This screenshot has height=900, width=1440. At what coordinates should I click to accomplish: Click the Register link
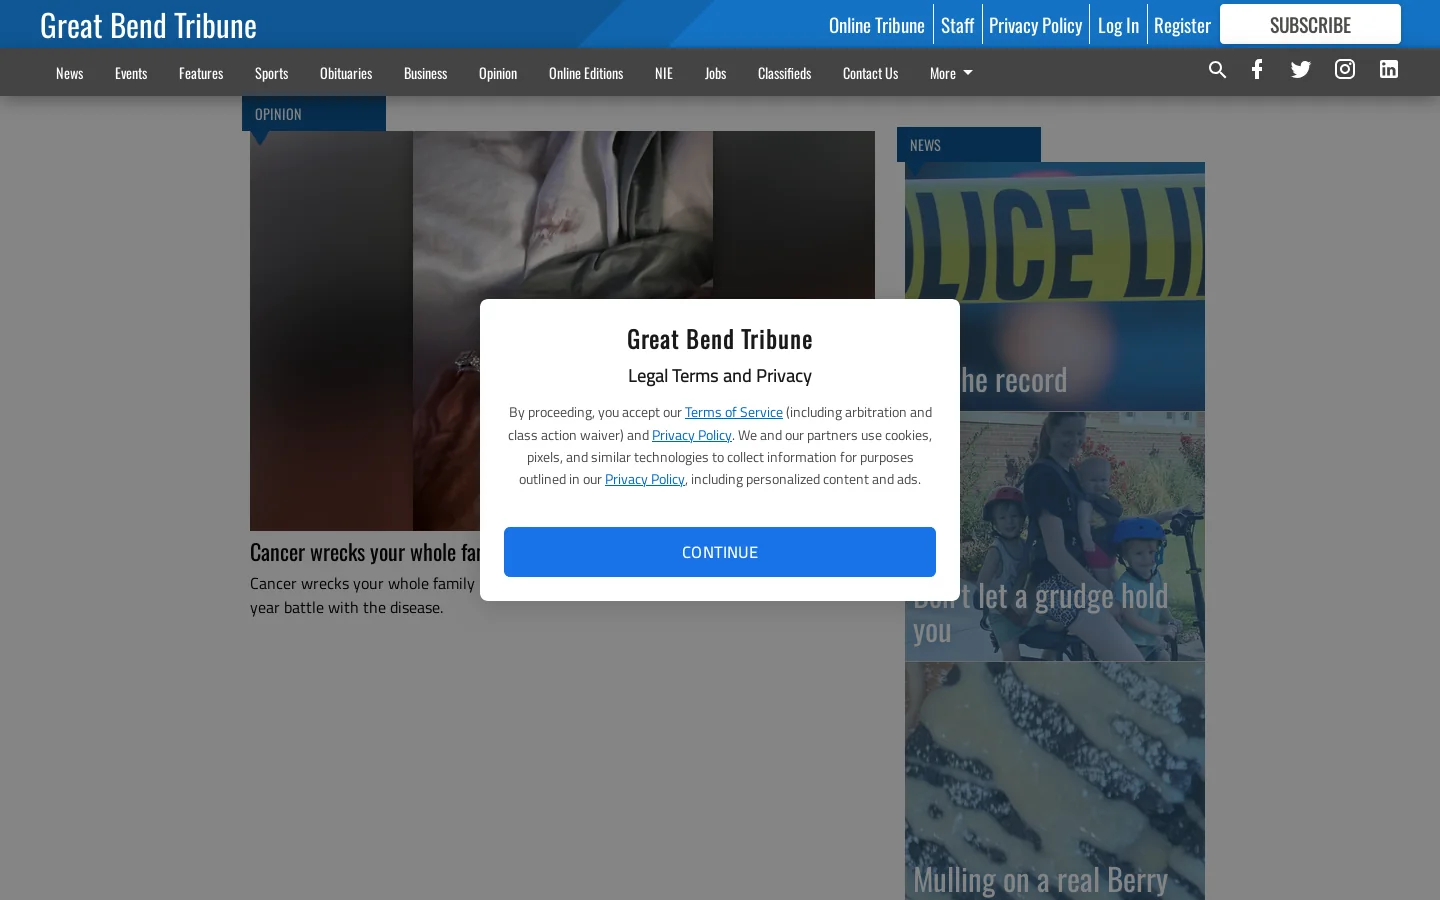point(1182,25)
